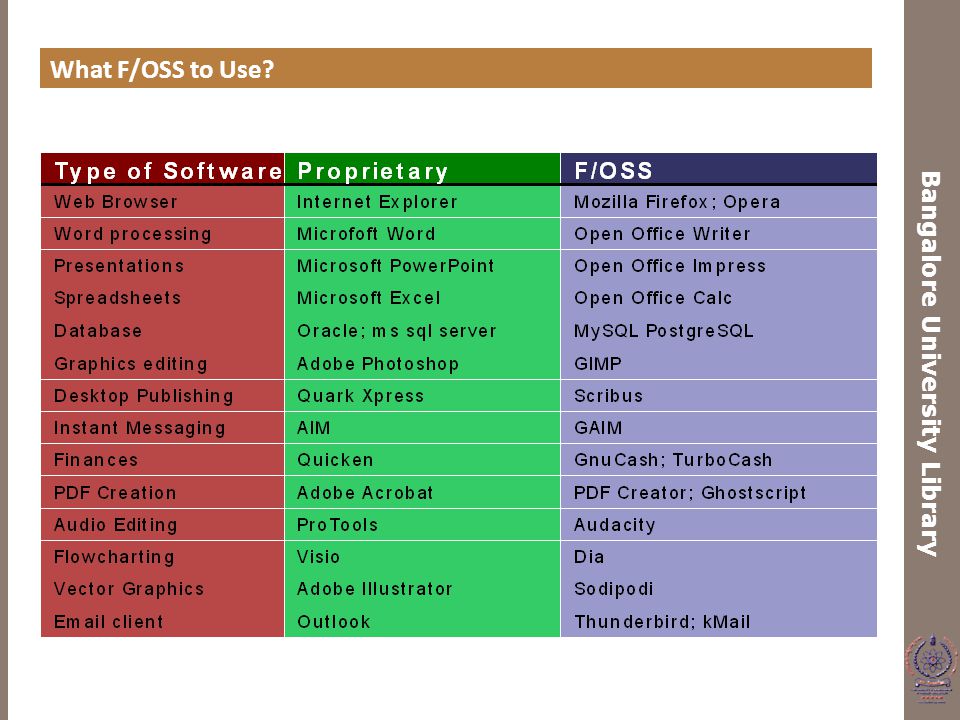The height and width of the screenshot is (720, 960).
Task: Click the 'Bangalore University Library' sidebar text
Action: (929, 364)
